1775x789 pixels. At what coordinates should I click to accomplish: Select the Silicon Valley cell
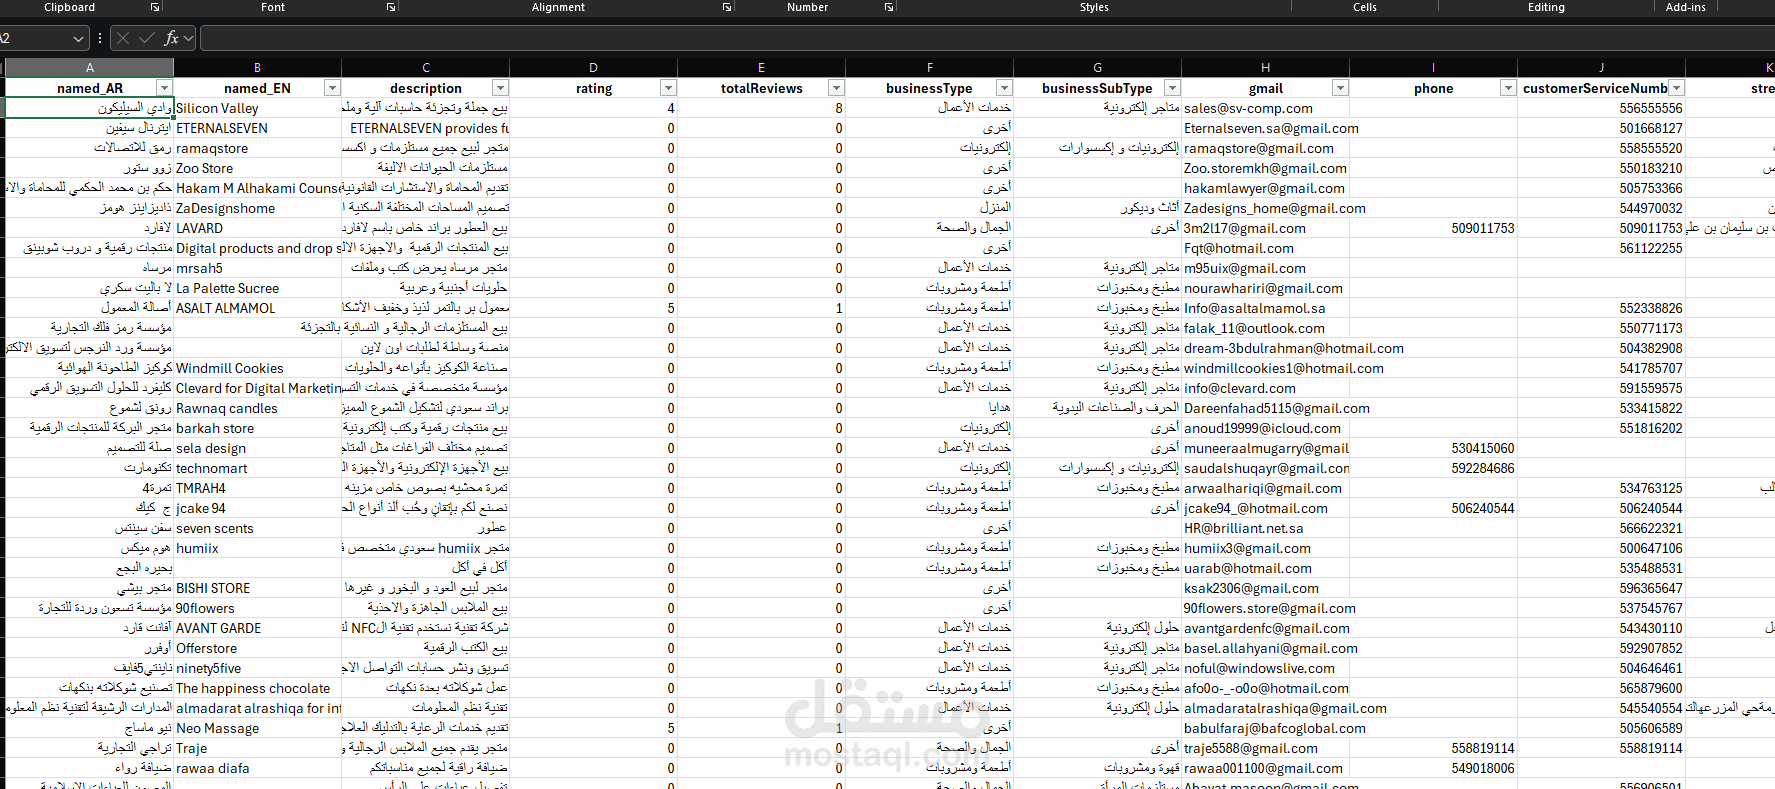(x=257, y=108)
